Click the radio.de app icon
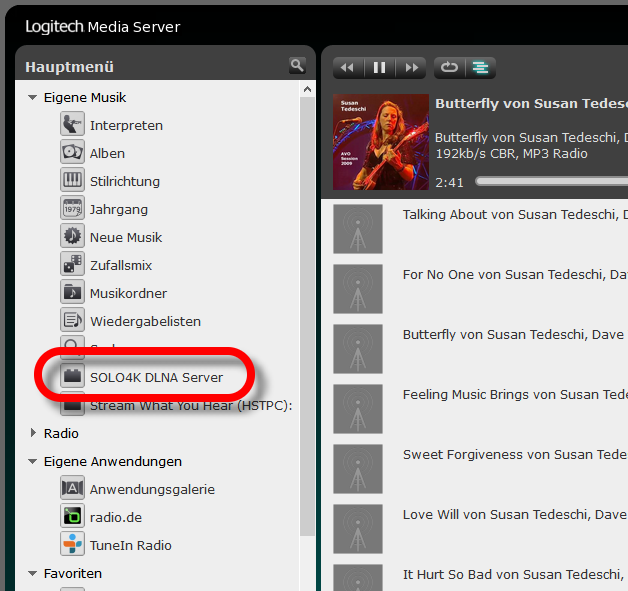This screenshot has width=628, height=591. 72,517
